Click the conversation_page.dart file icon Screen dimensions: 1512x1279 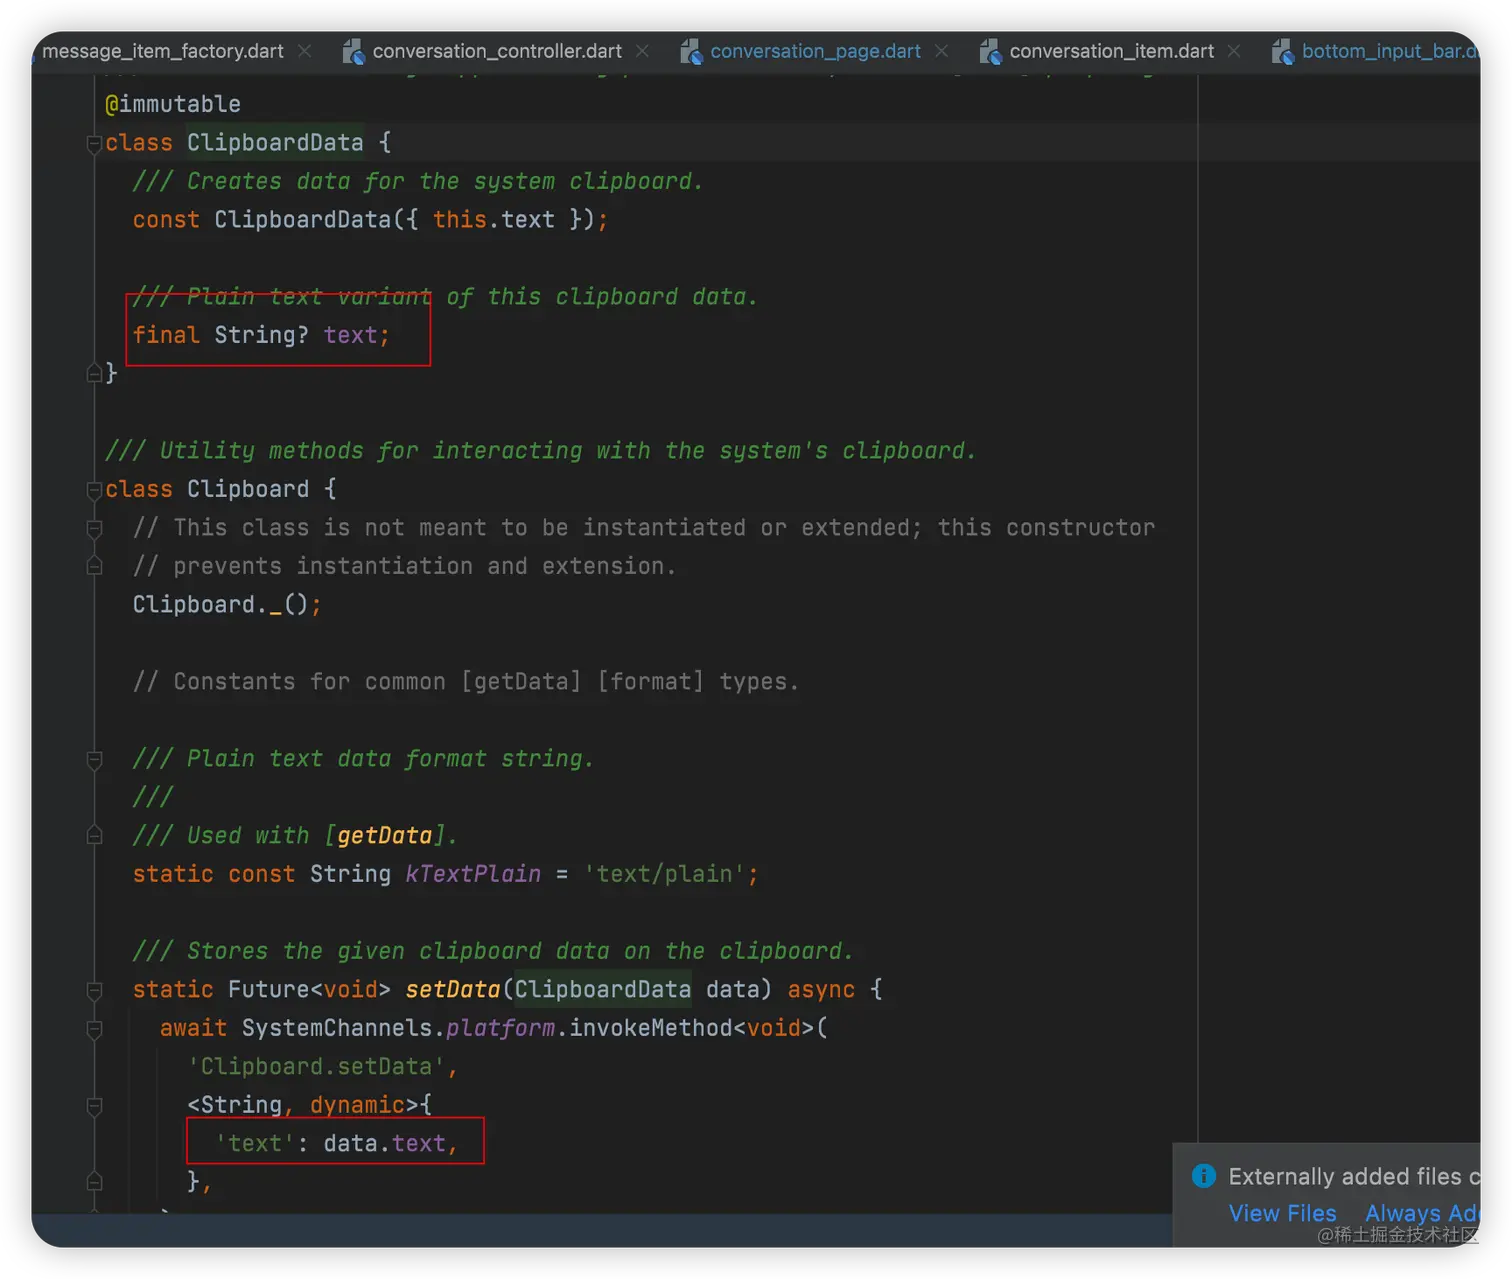[691, 52]
